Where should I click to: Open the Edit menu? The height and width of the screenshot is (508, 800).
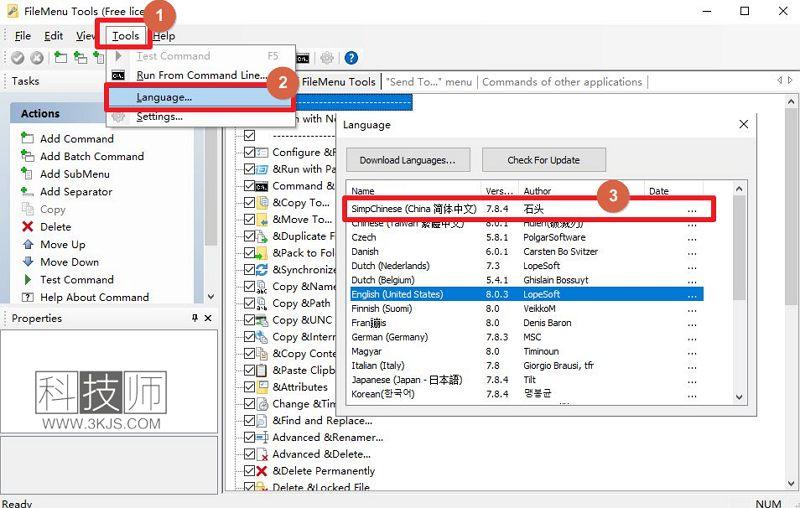click(54, 36)
